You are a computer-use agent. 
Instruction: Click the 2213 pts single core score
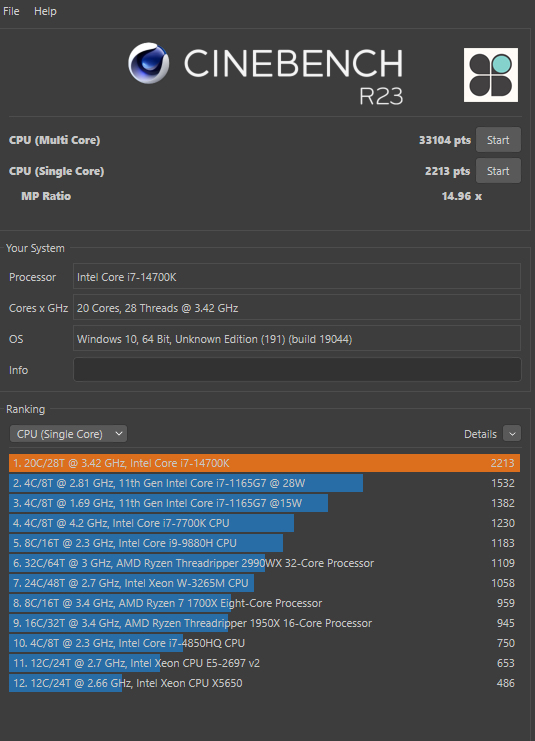coord(448,171)
